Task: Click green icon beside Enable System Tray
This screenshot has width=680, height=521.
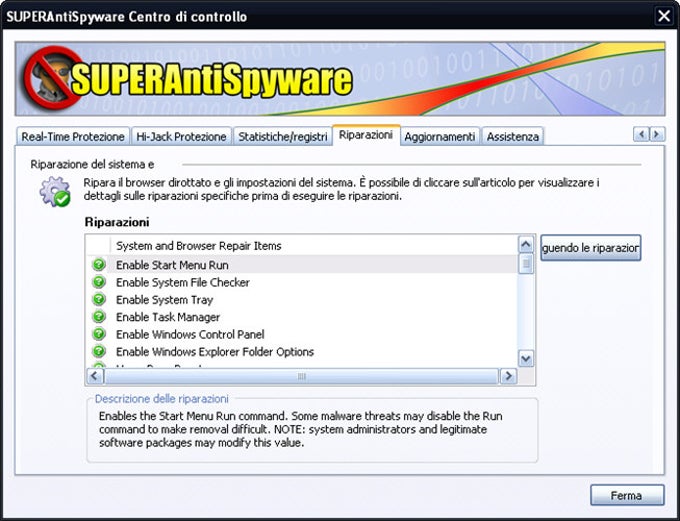Action: pyautogui.click(x=99, y=299)
